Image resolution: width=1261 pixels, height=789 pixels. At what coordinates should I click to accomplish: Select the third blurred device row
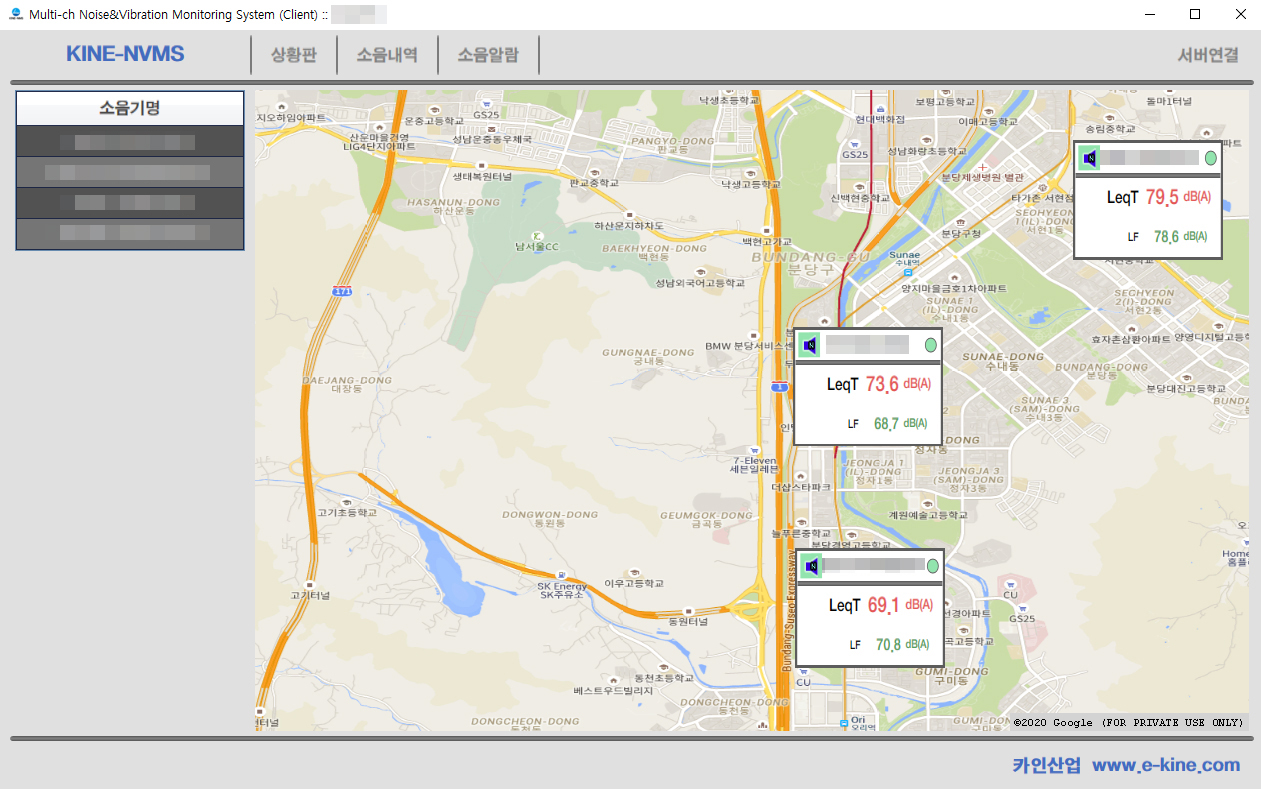(x=130, y=202)
